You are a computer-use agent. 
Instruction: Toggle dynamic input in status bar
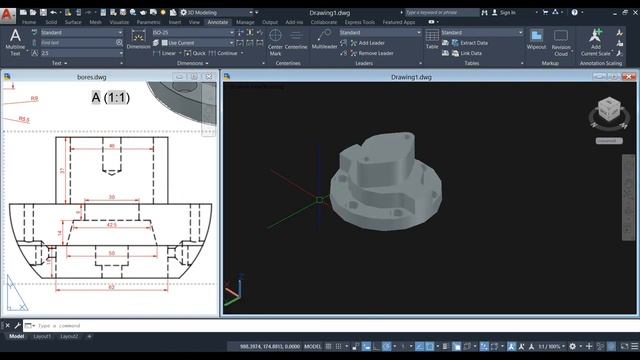(366, 346)
